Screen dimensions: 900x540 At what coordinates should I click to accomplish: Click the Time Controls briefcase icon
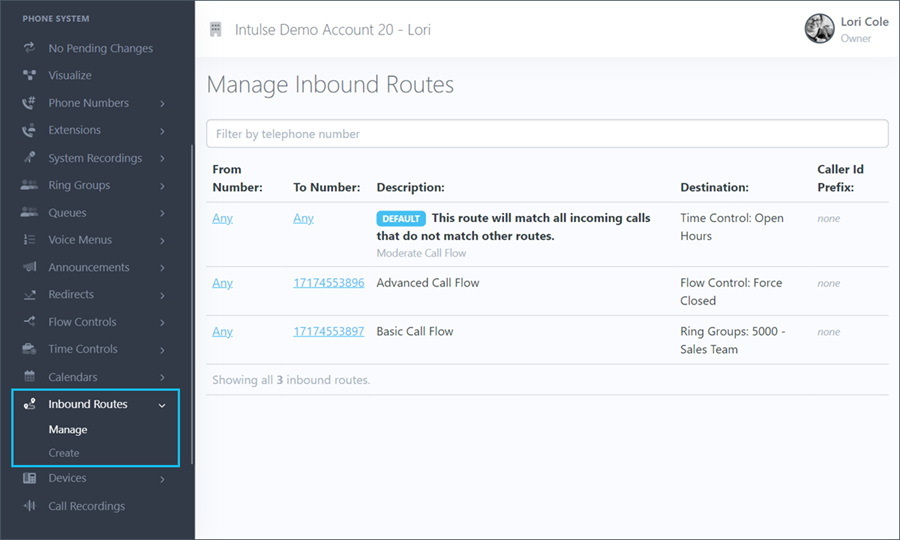point(29,349)
